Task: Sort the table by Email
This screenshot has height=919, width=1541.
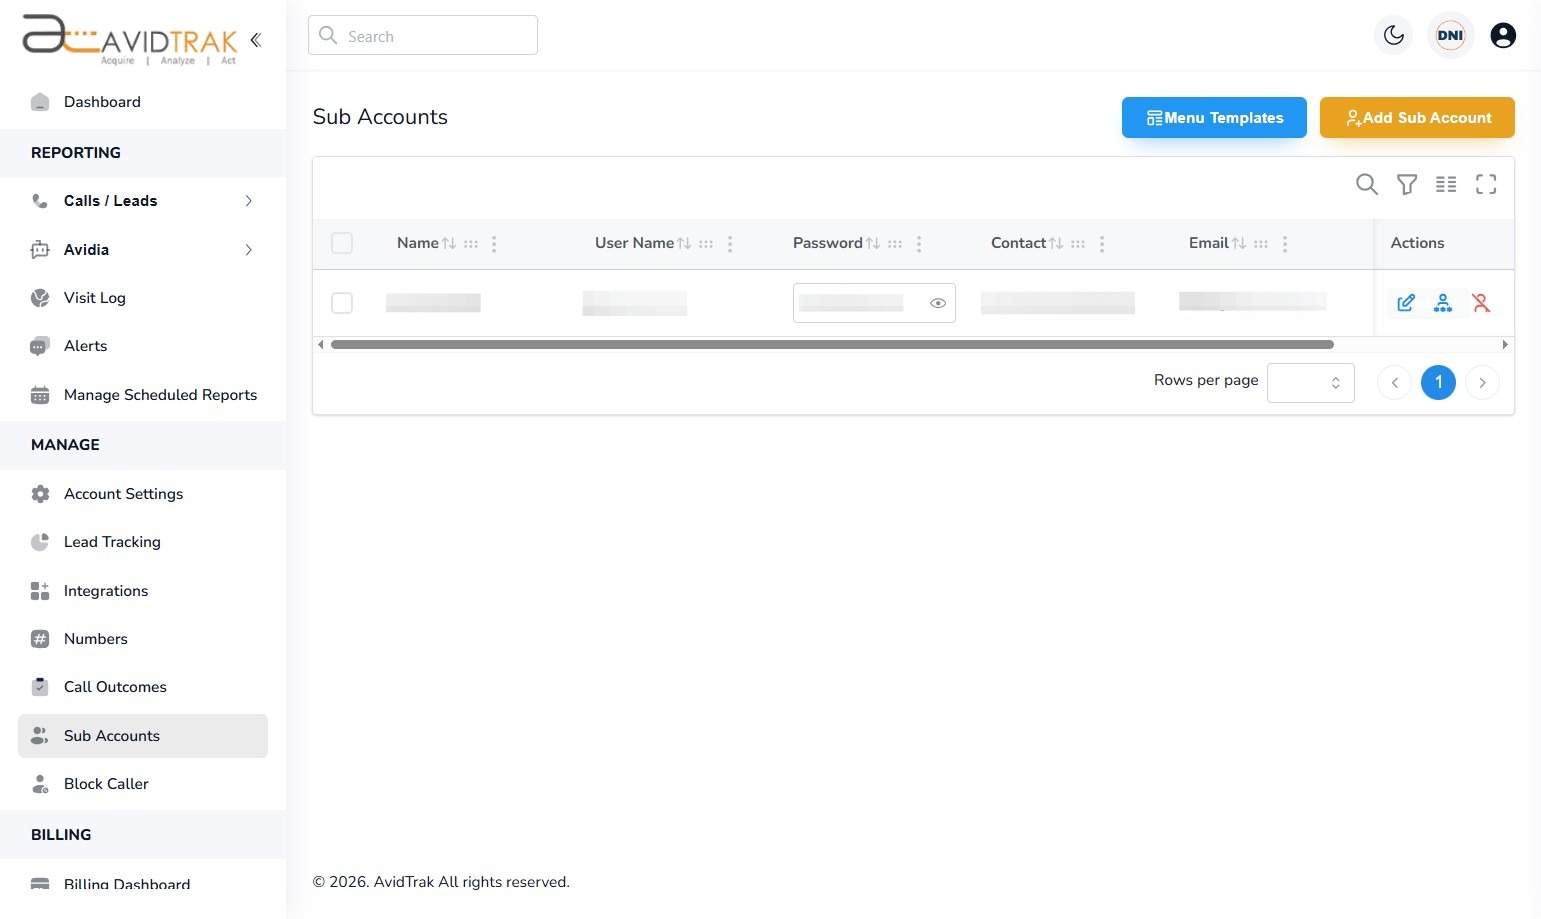Action: coord(1239,244)
